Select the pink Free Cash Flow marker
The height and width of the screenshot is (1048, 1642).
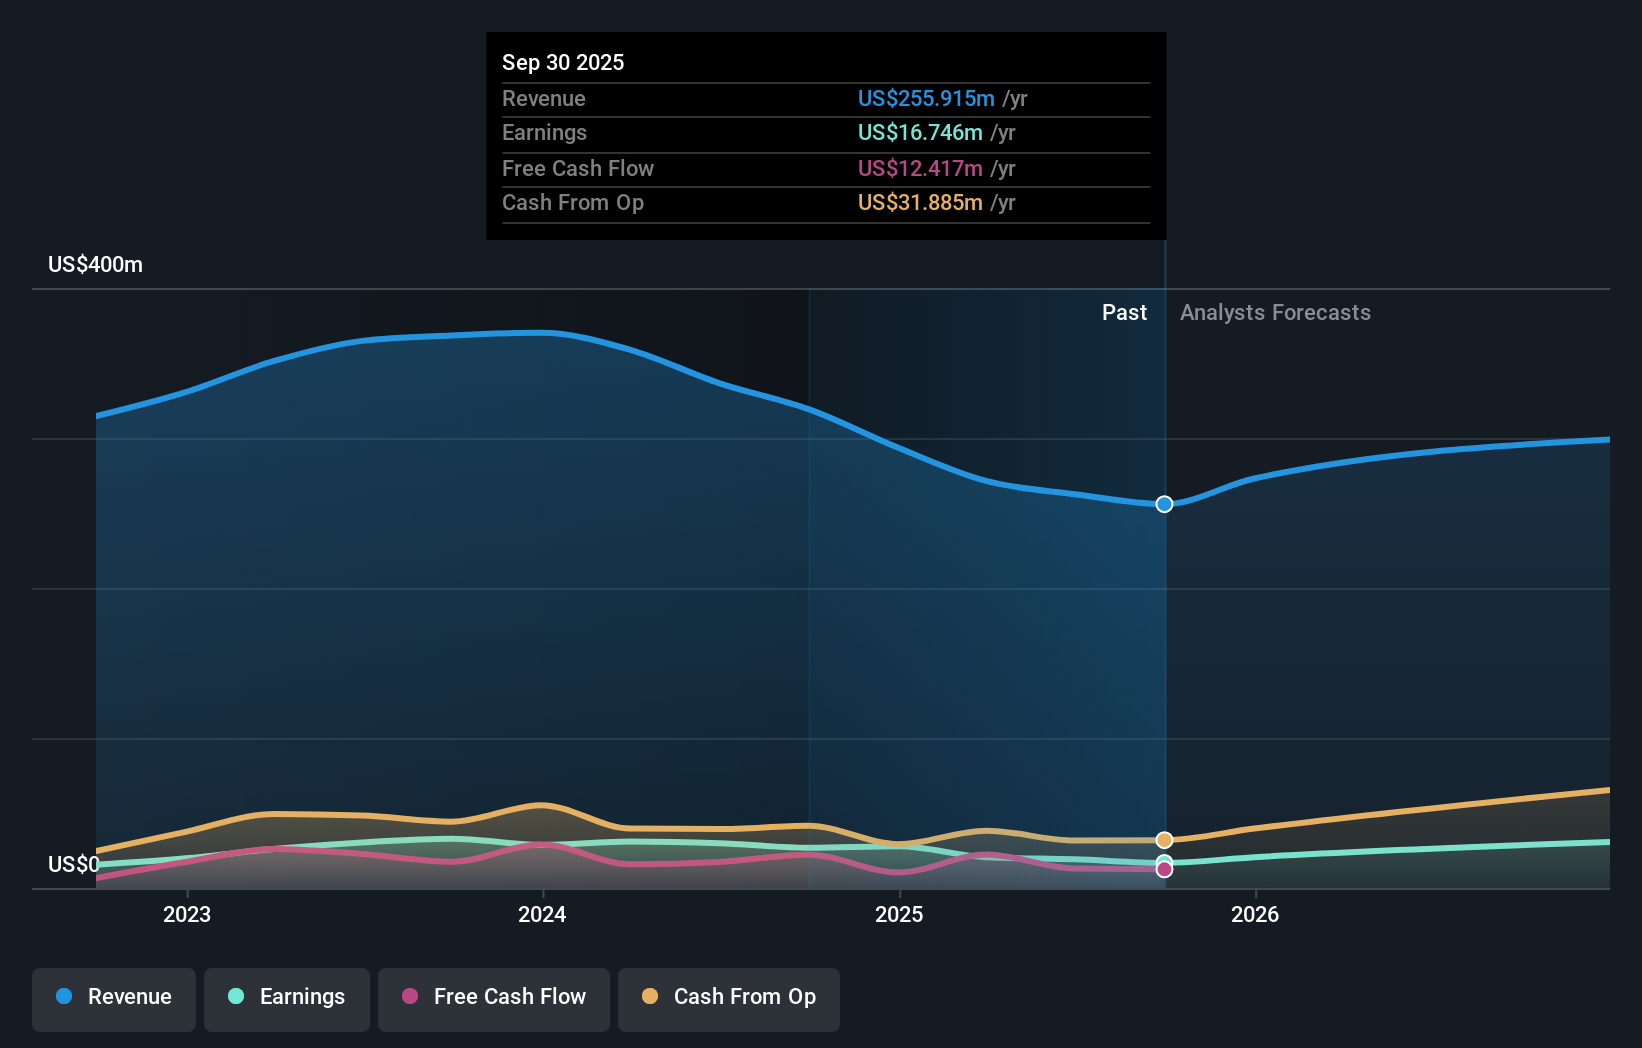point(1163,869)
